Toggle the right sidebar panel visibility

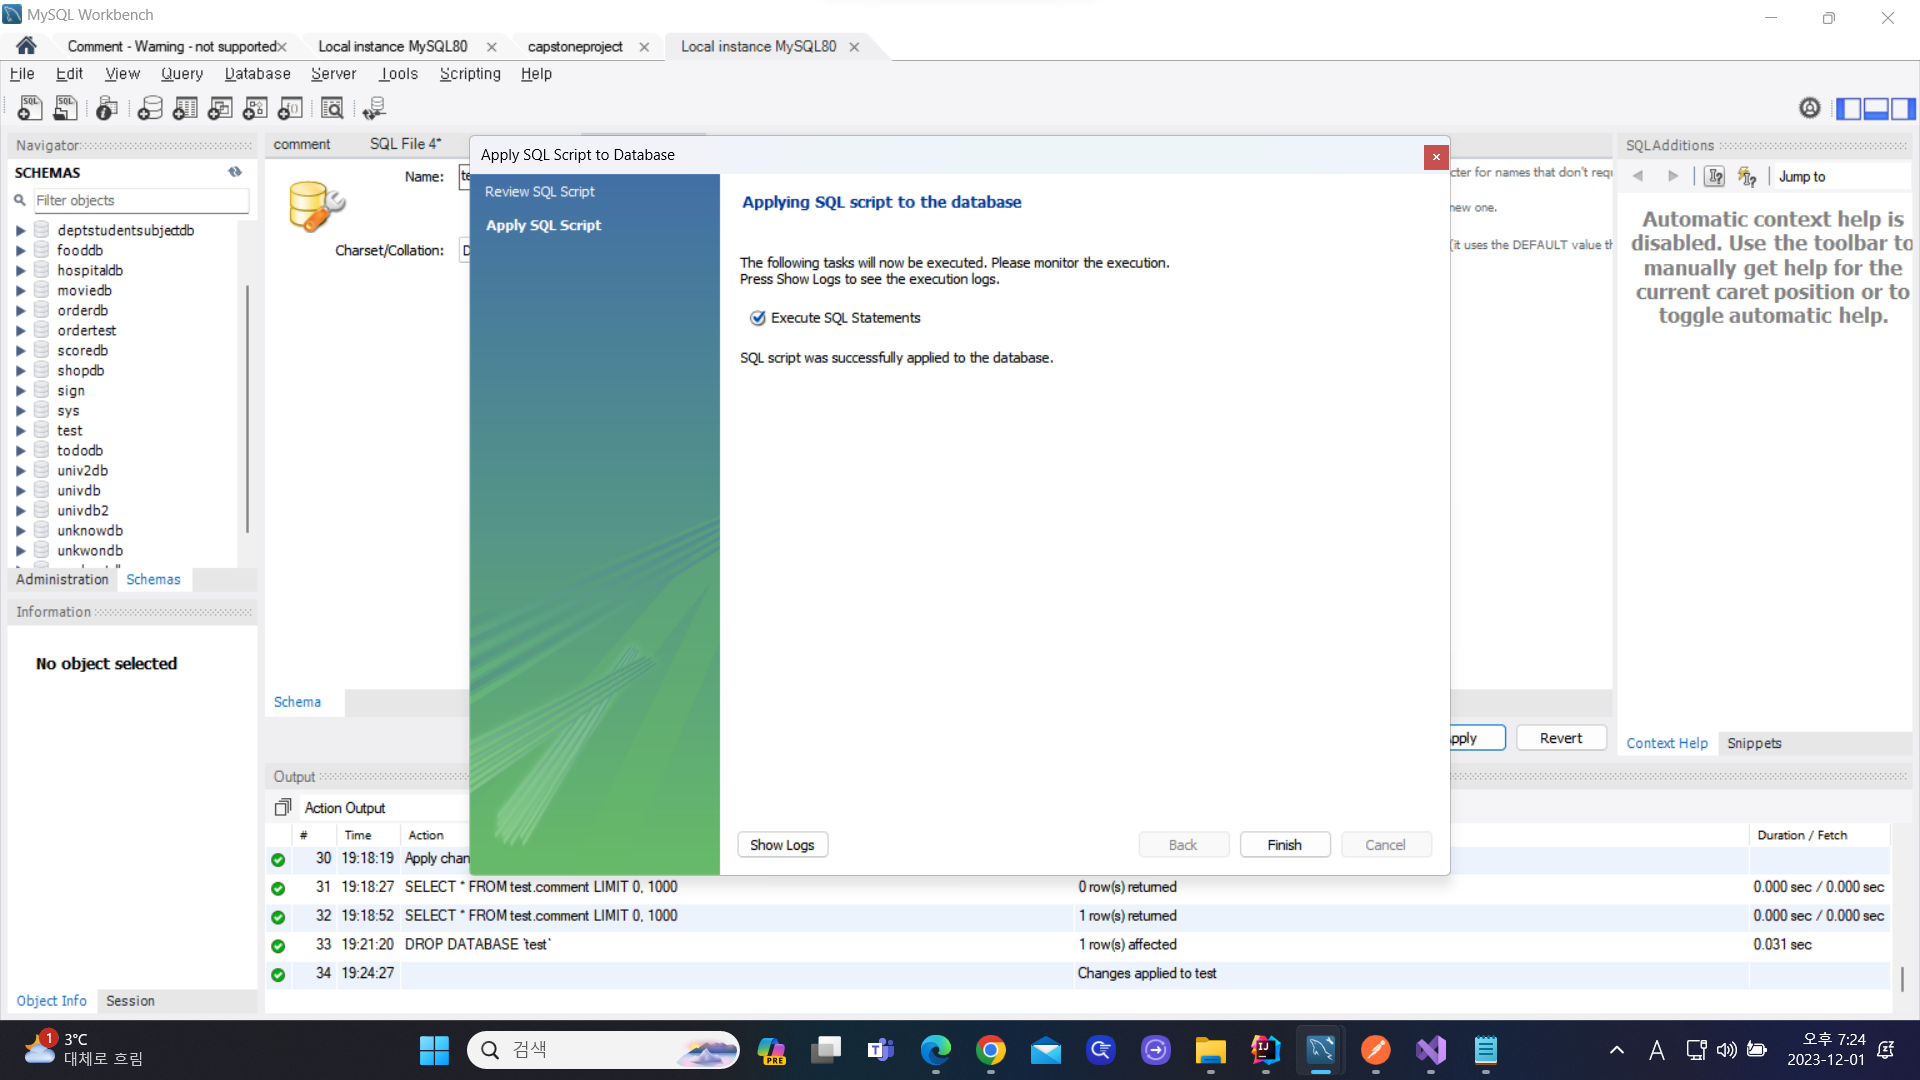1903,108
